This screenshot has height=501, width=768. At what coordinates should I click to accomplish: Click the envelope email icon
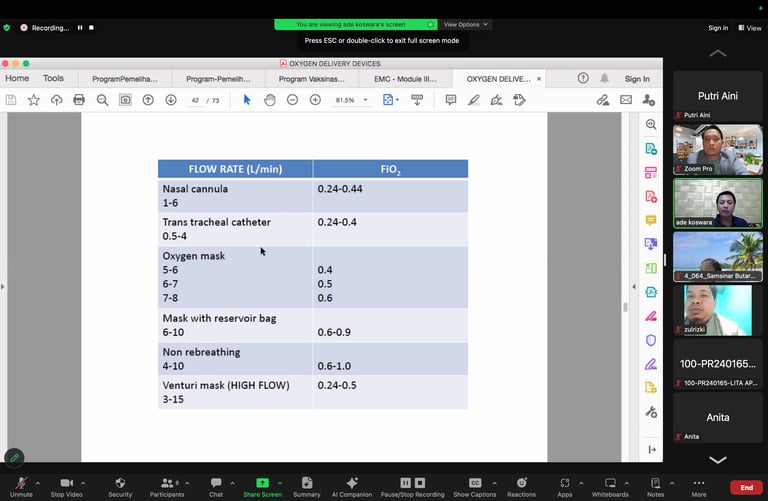coord(626,100)
